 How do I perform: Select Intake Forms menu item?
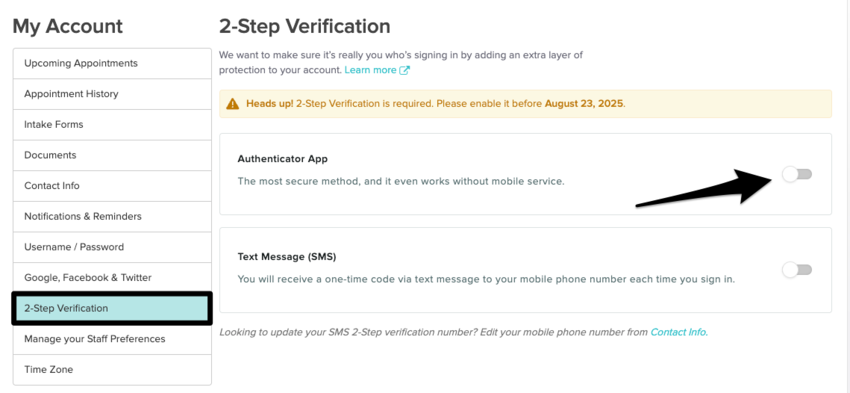click(112, 125)
